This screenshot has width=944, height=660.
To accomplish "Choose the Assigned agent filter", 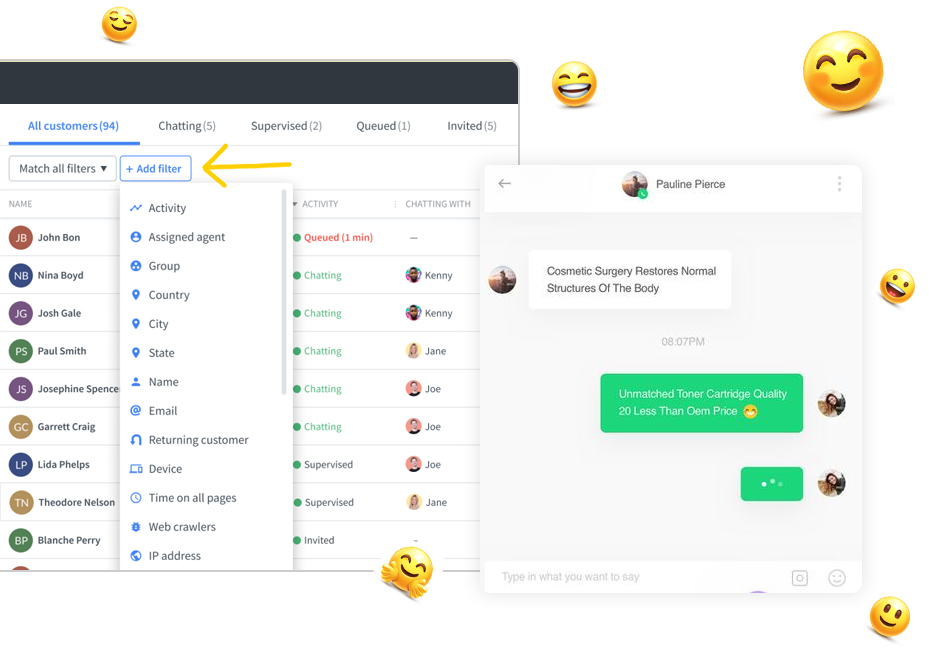I will [x=178, y=237].
